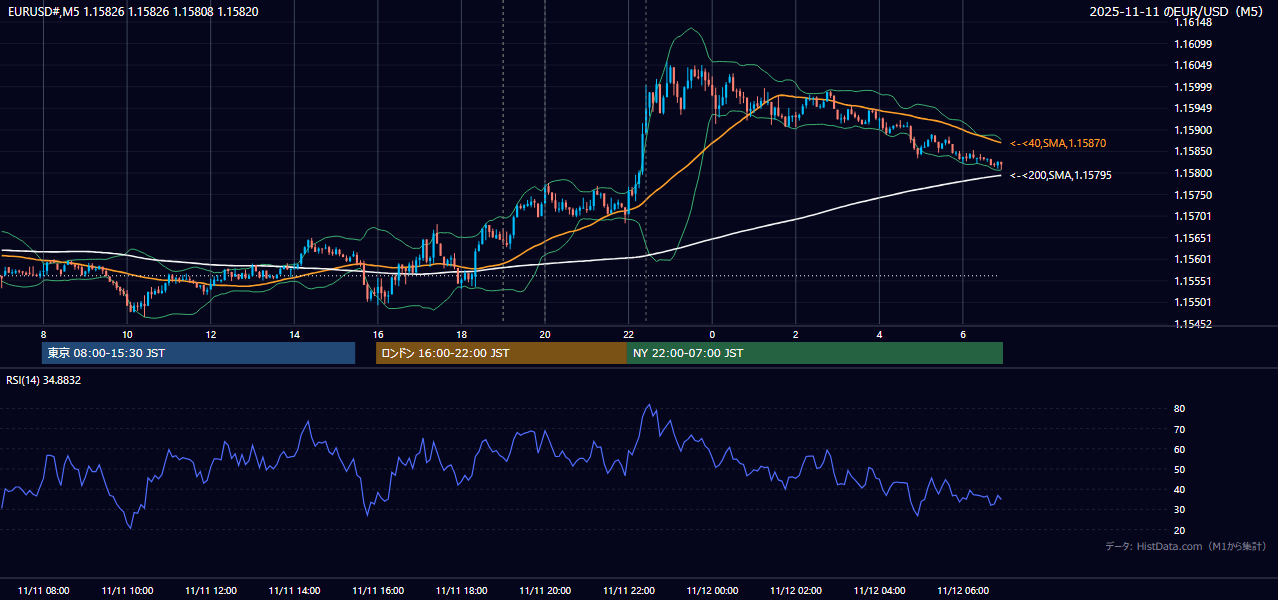Image resolution: width=1278 pixels, height=600 pixels.
Task: Click hour label 18 under the price chart
Action: tap(461, 334)
